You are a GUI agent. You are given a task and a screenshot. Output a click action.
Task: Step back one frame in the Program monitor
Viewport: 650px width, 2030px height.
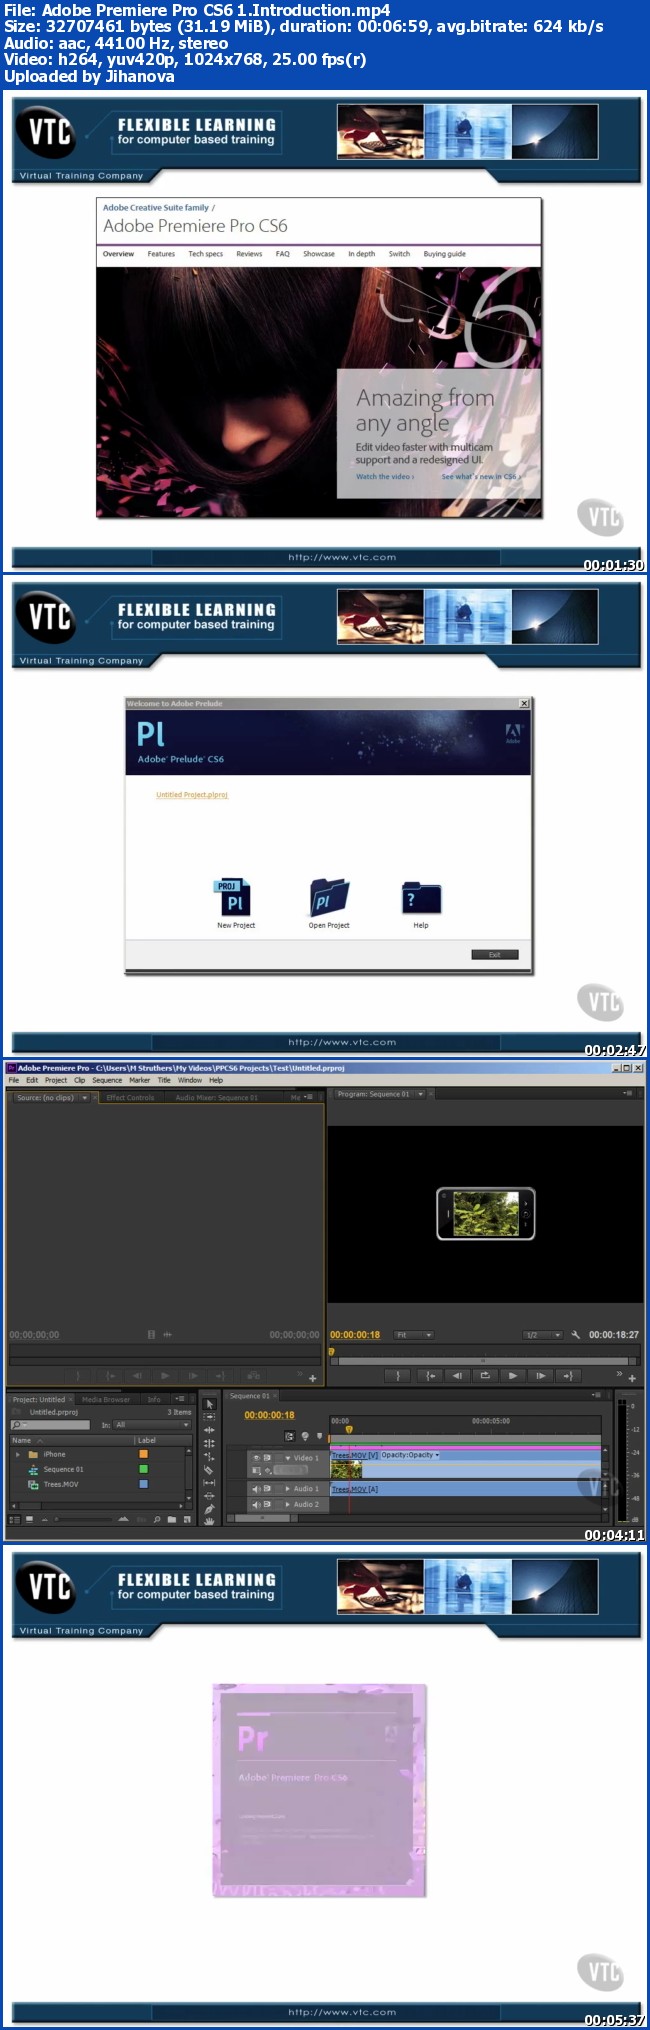pos(457,1375)
